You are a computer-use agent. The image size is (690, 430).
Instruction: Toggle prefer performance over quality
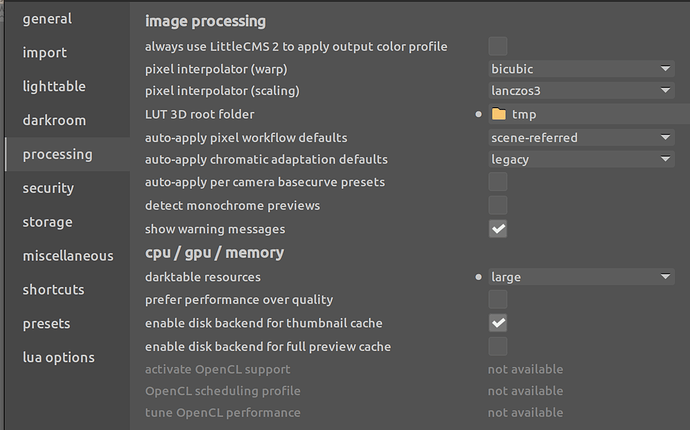coord(497,299)
